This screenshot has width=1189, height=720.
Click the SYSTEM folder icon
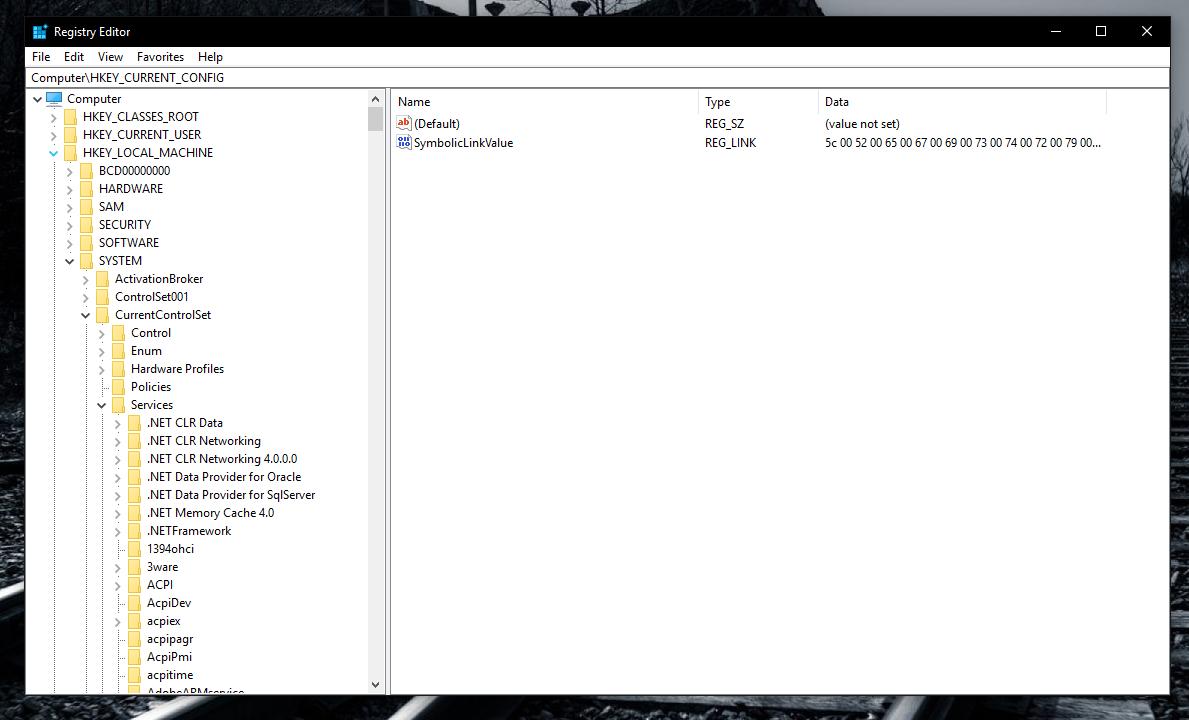click(86, 261)
